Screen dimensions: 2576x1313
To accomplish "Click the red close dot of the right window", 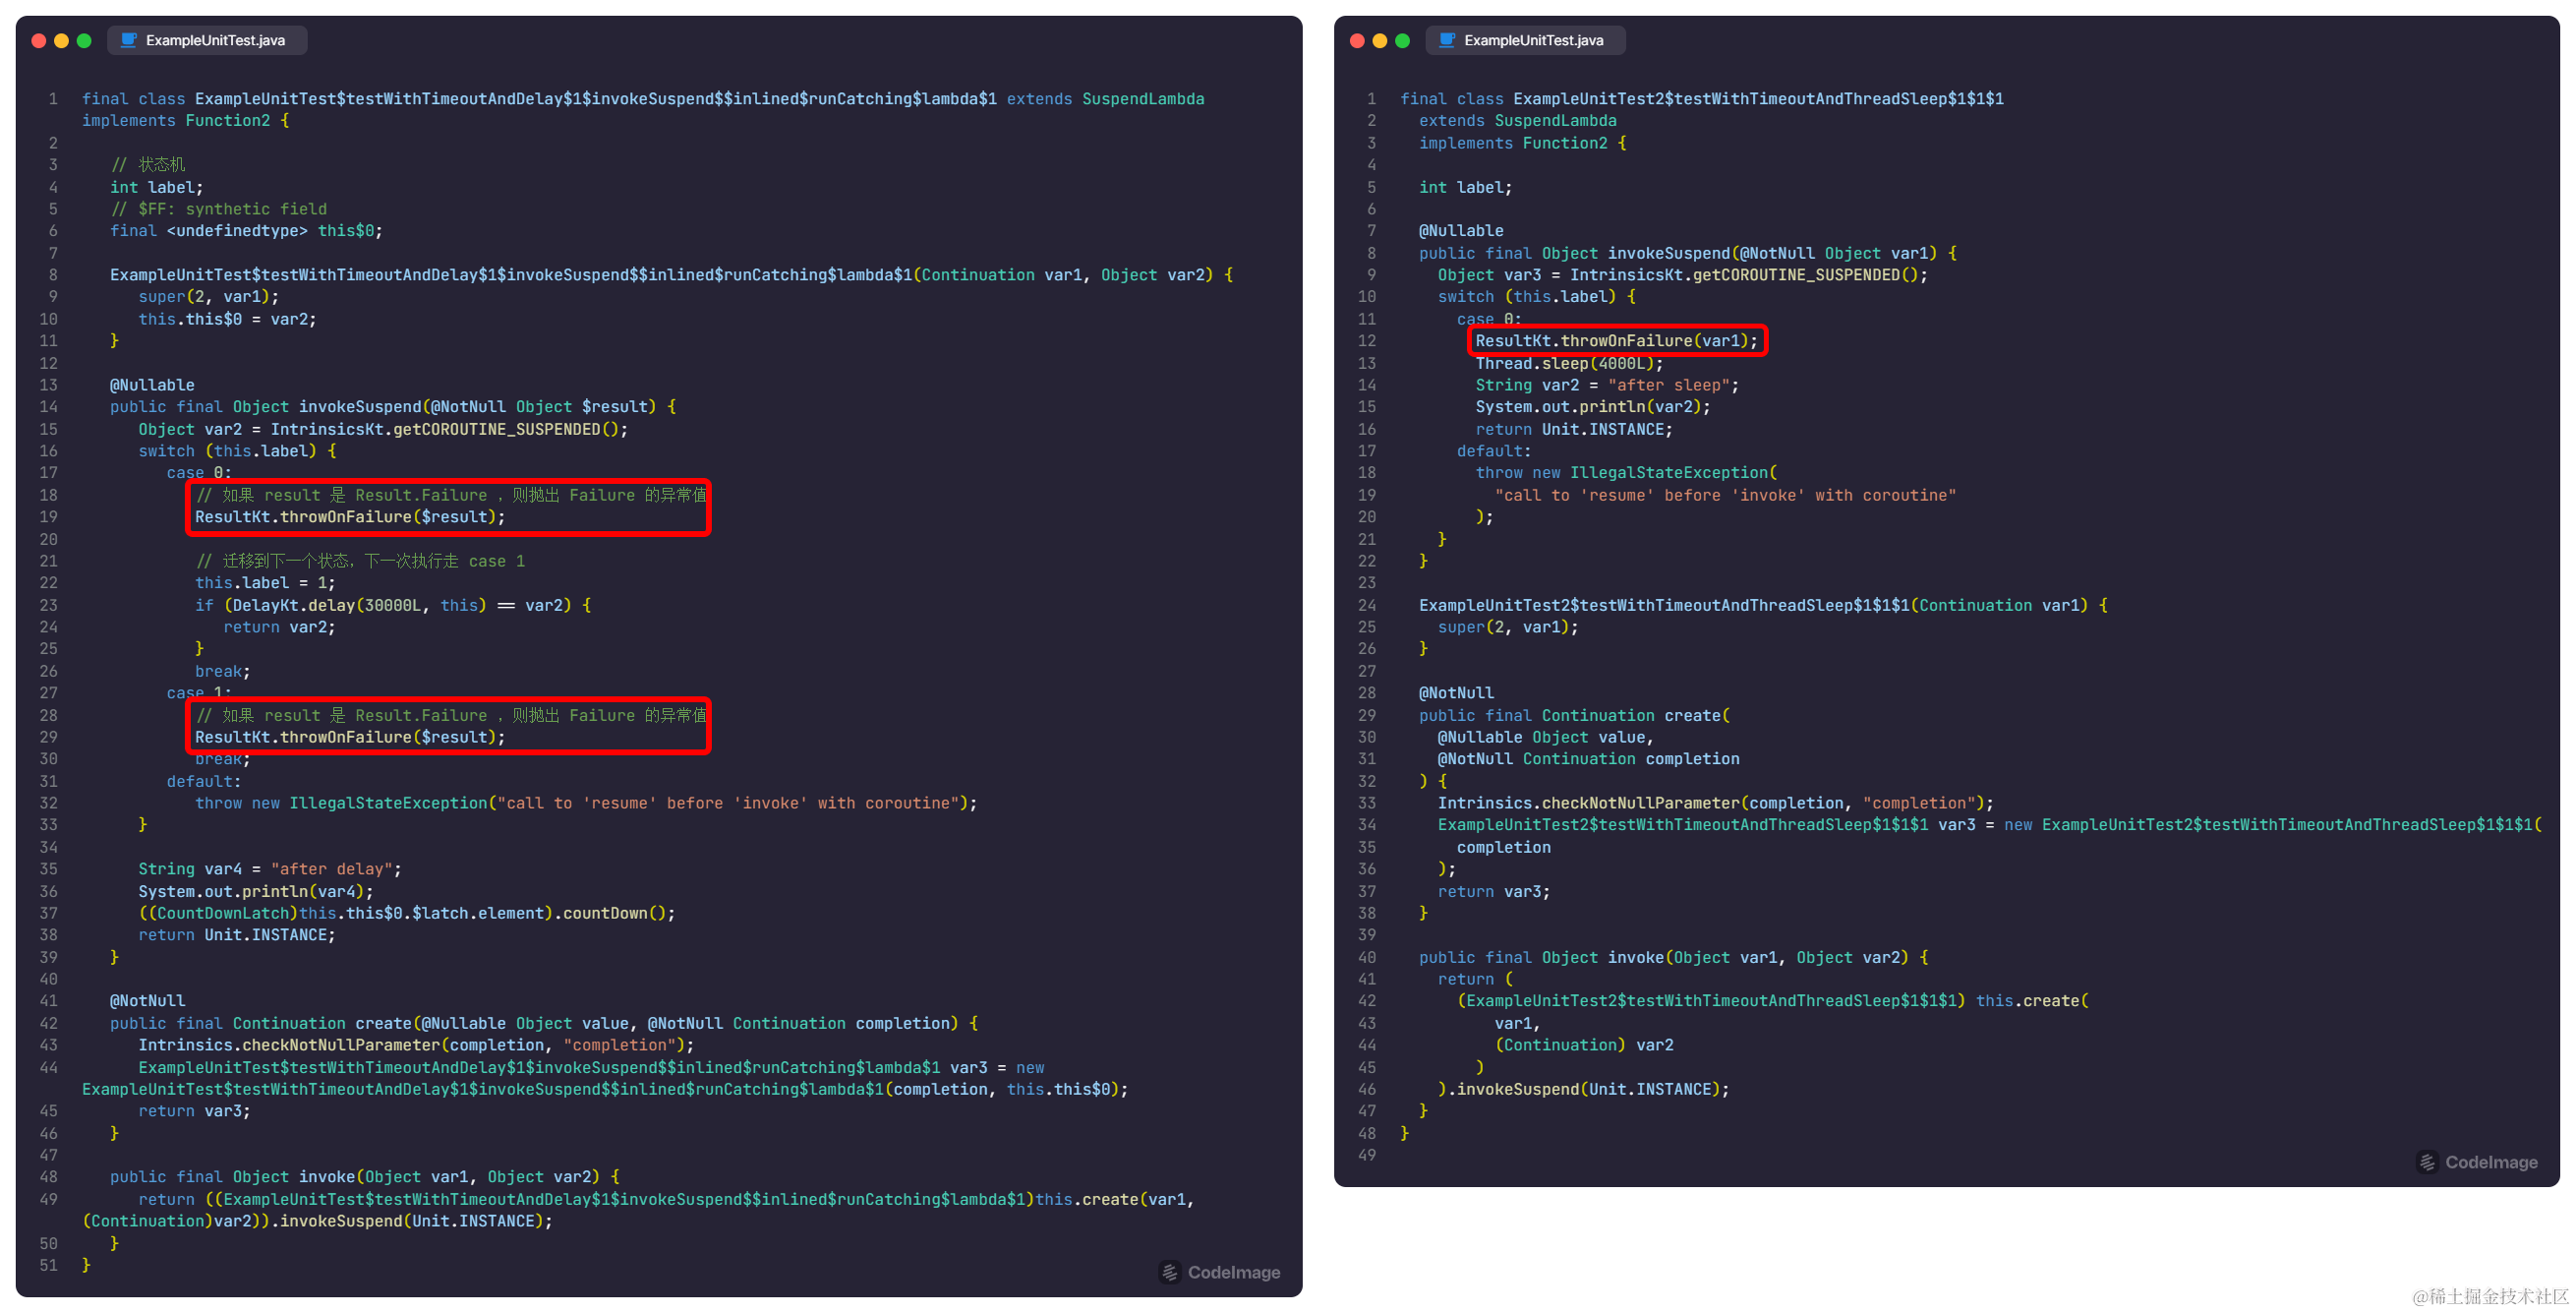I will tap(1357, 41).
